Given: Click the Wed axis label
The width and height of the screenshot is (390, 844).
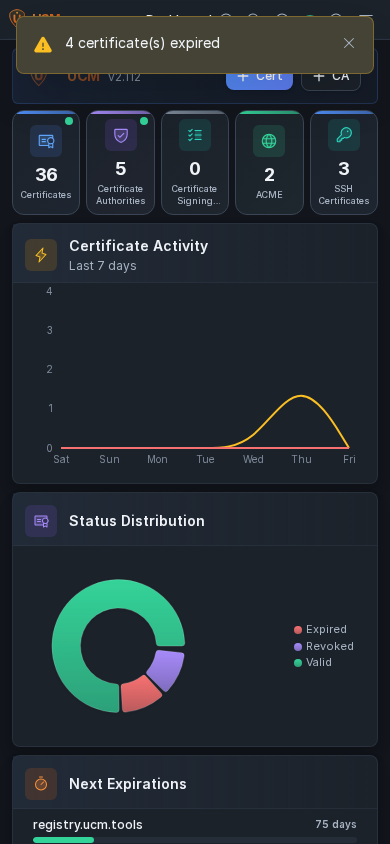Looking at the screenshot, I should click(253, 459).
